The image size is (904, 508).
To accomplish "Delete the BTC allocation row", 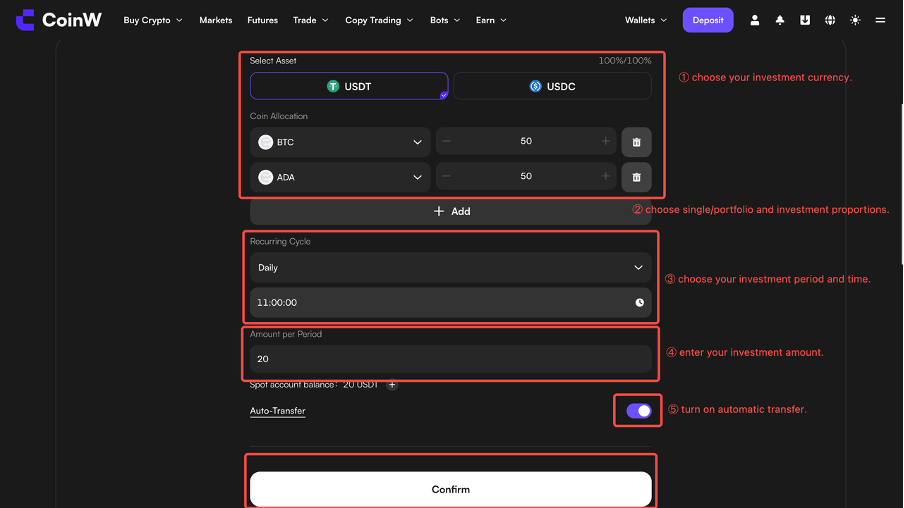I will point(636,142).
